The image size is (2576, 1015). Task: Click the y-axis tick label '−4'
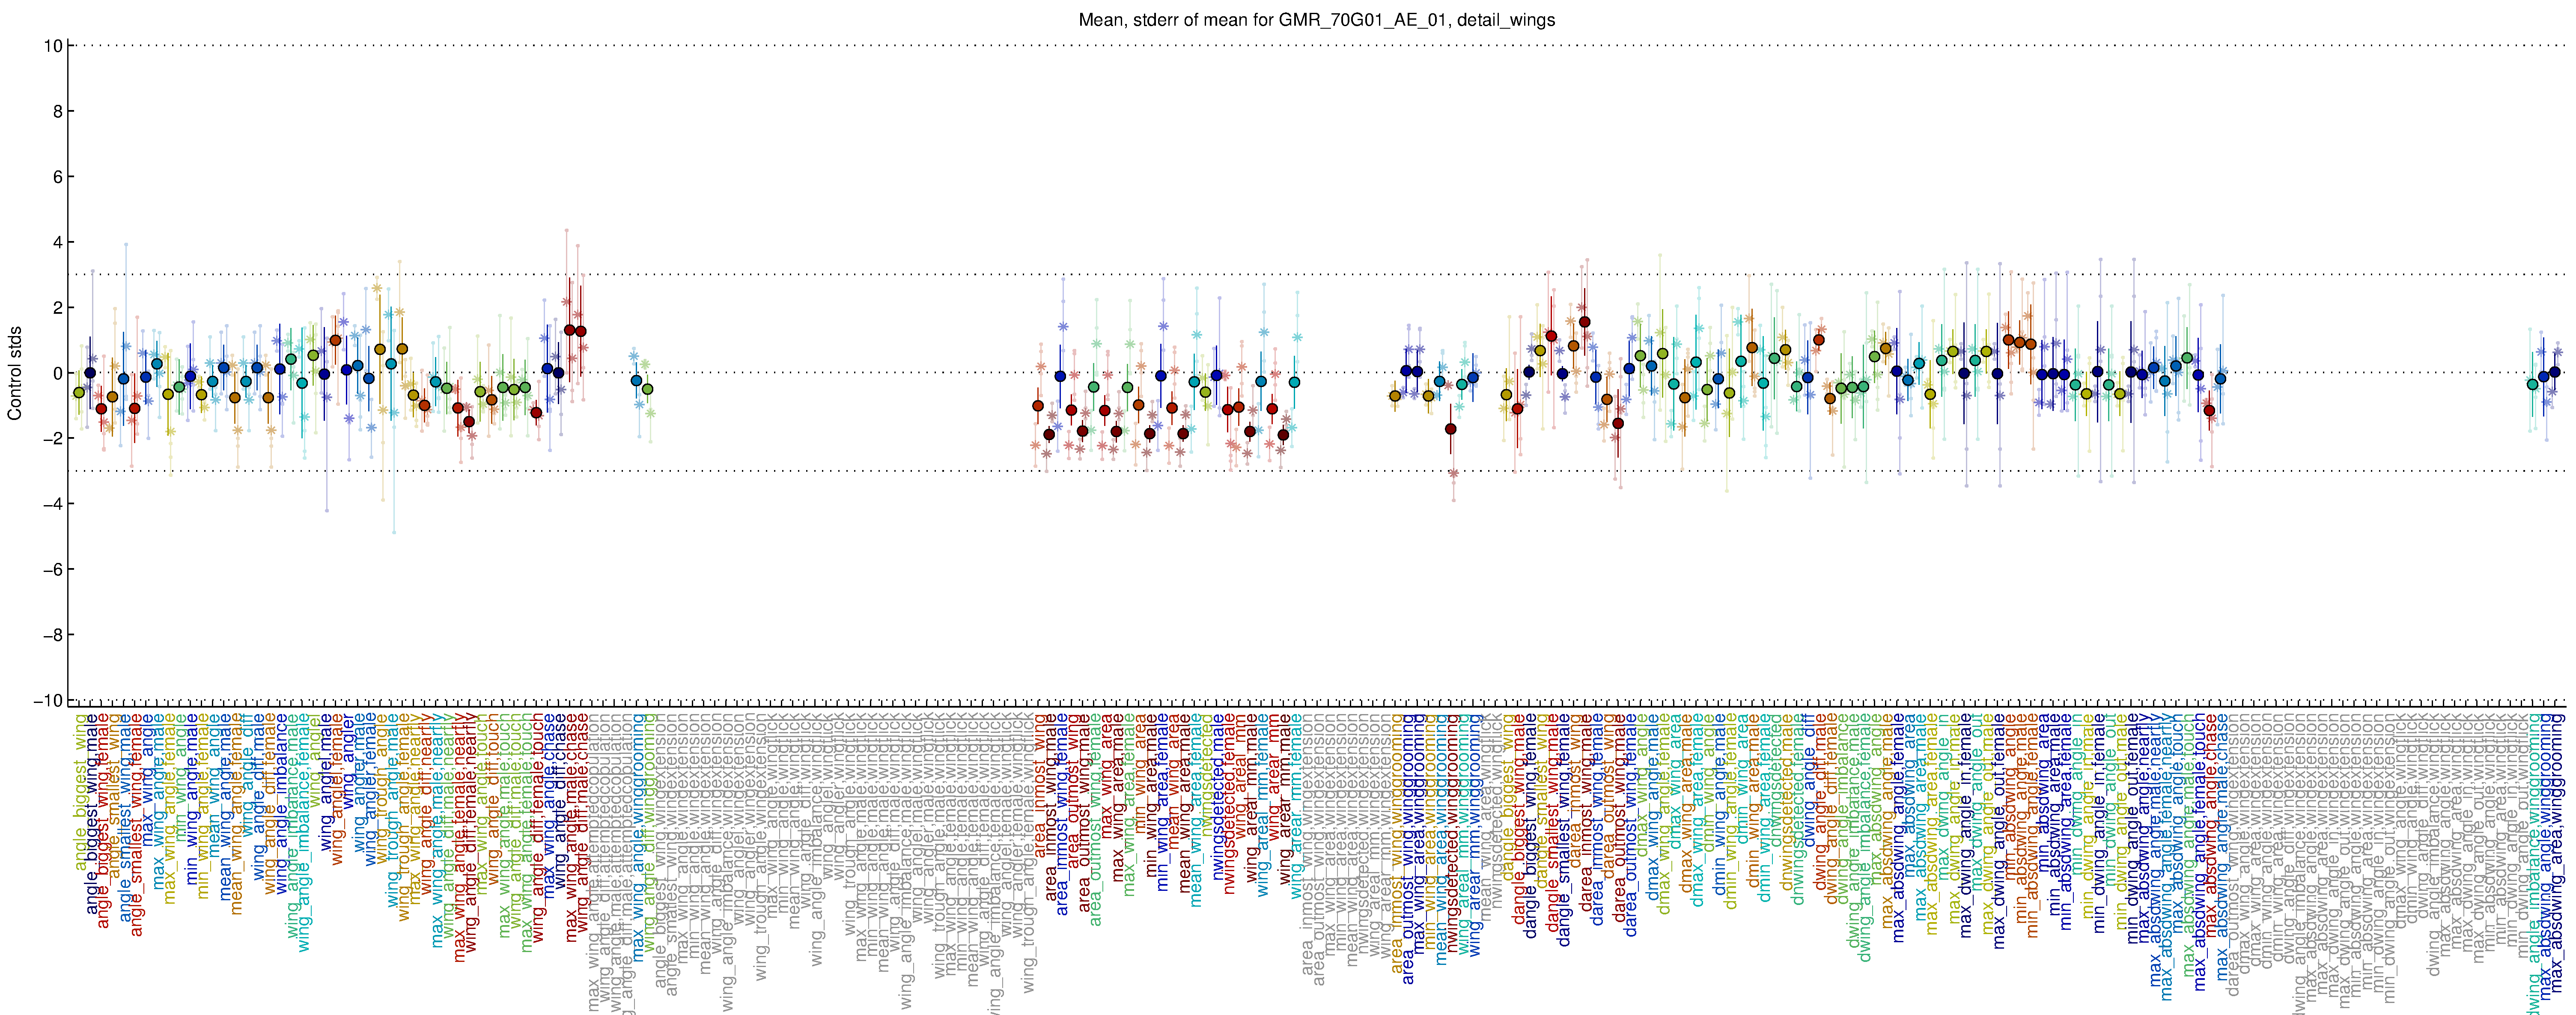click(53, 504)
